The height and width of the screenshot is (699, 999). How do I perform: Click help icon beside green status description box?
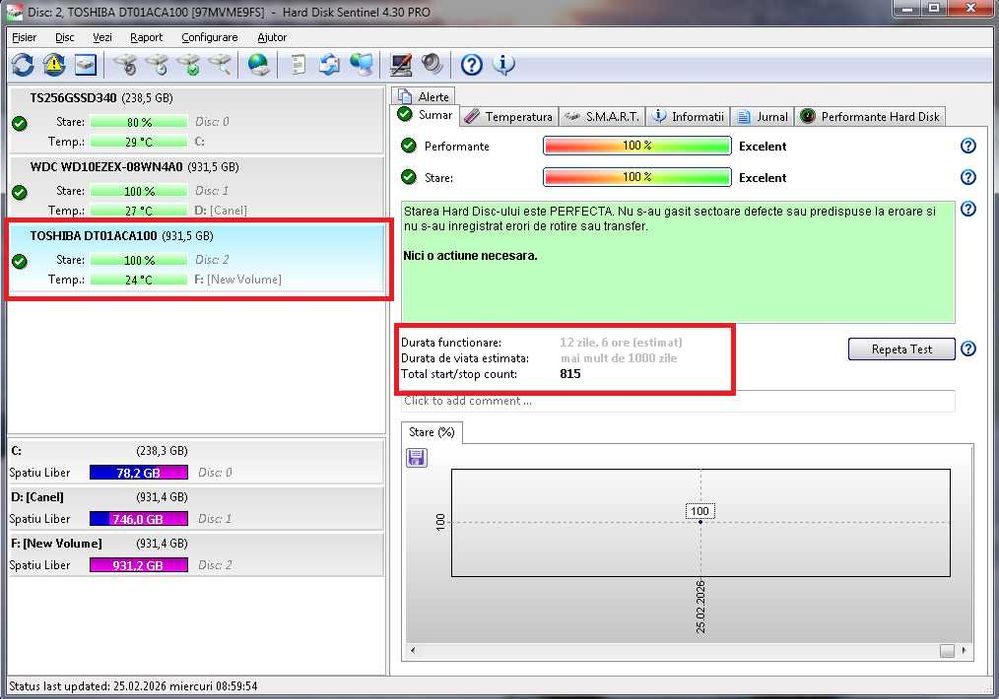click(968, 208)
